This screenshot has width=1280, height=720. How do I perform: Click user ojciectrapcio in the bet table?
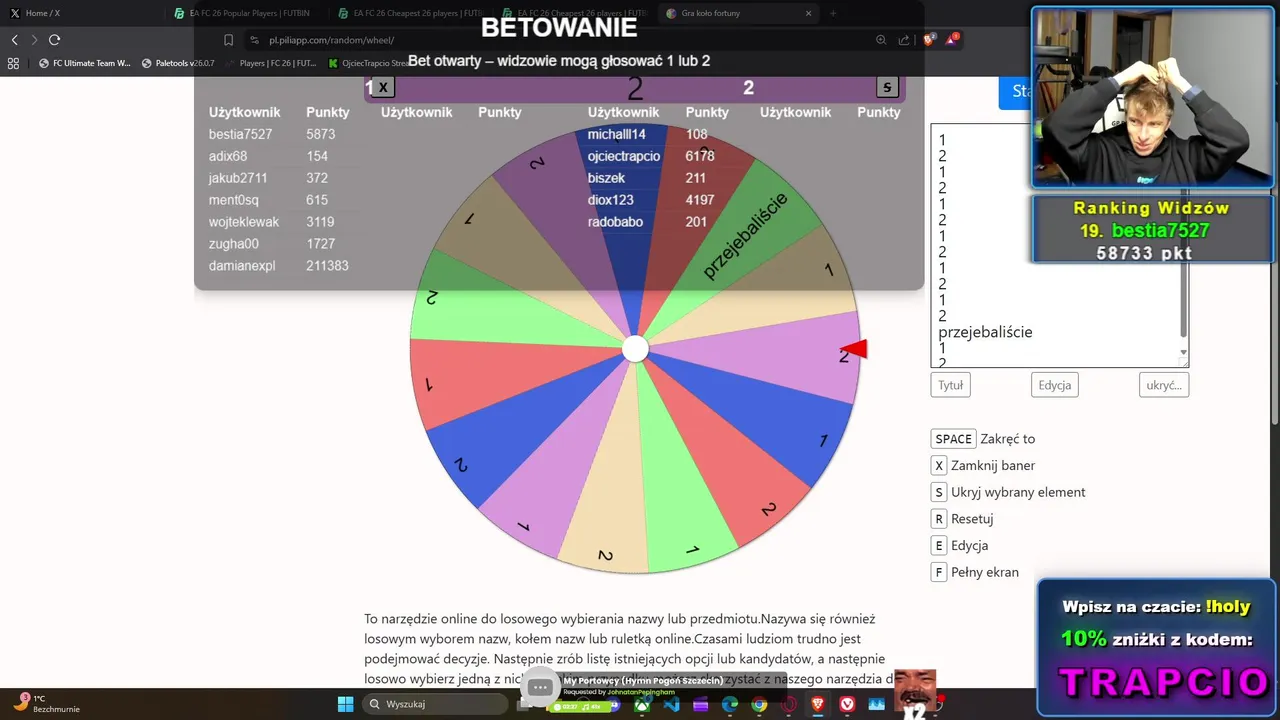pos(624,156)
